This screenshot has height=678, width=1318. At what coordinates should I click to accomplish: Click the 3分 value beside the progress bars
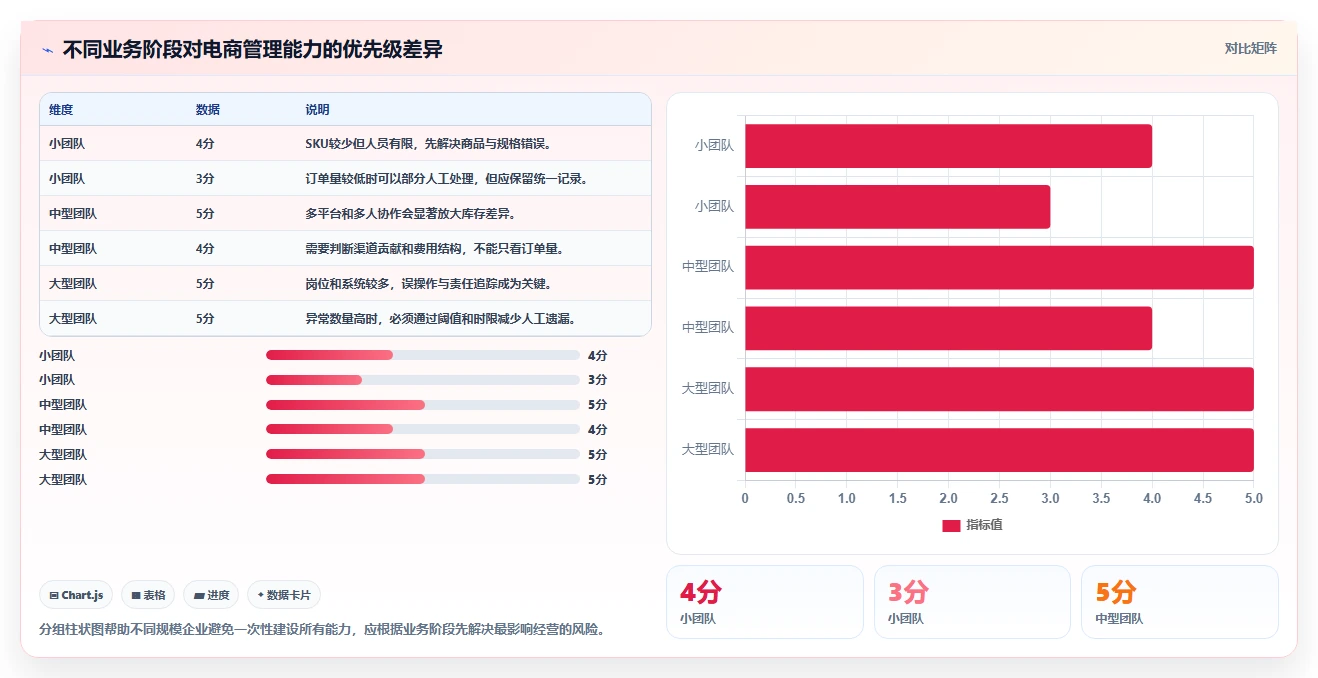pos(597,380)
